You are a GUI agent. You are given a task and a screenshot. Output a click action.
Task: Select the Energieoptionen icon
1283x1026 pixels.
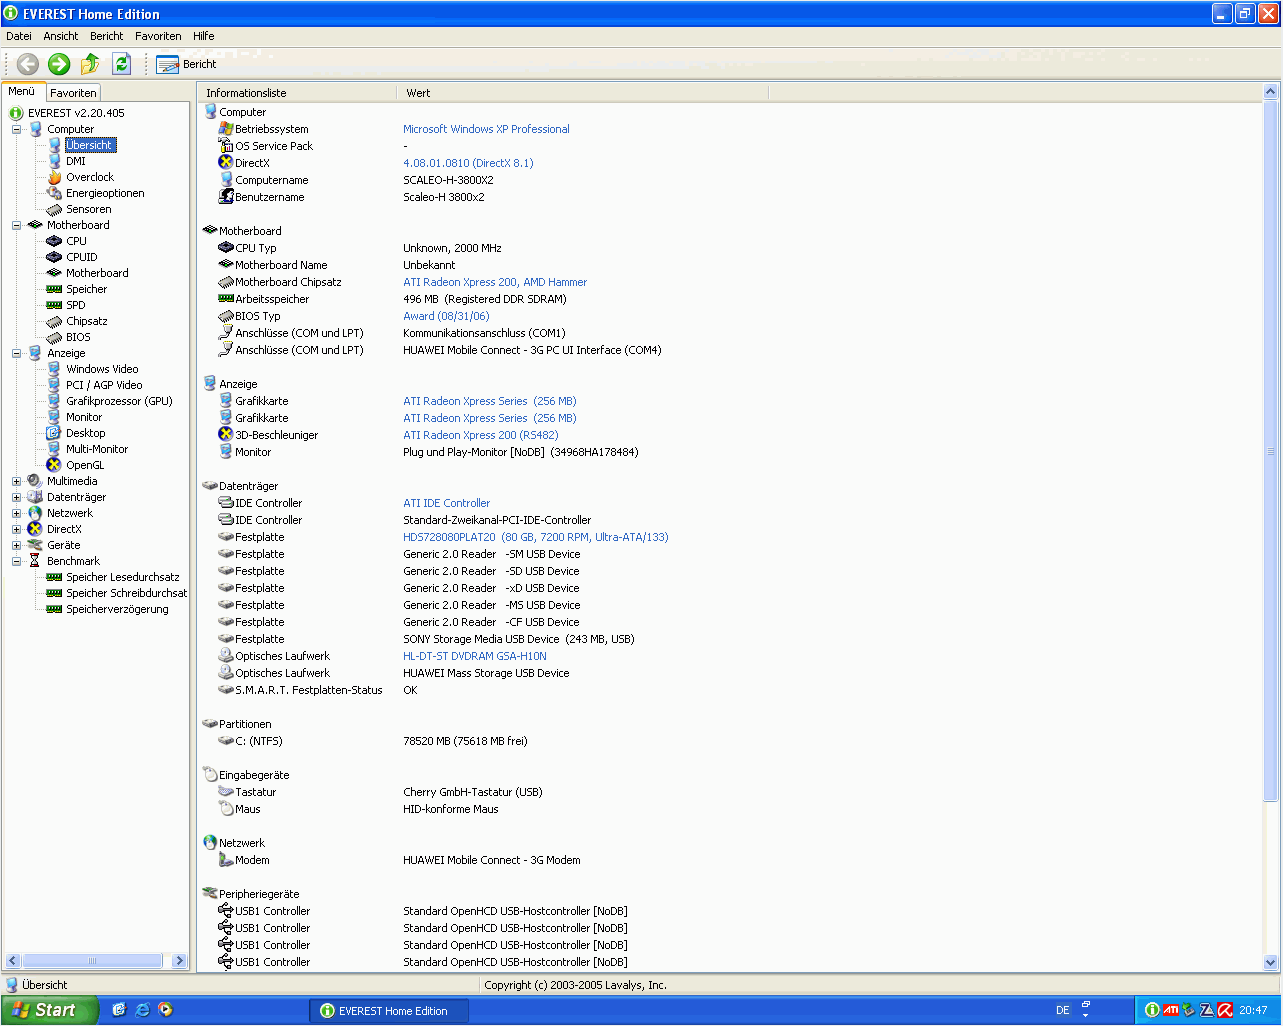[x=54, y=193]
